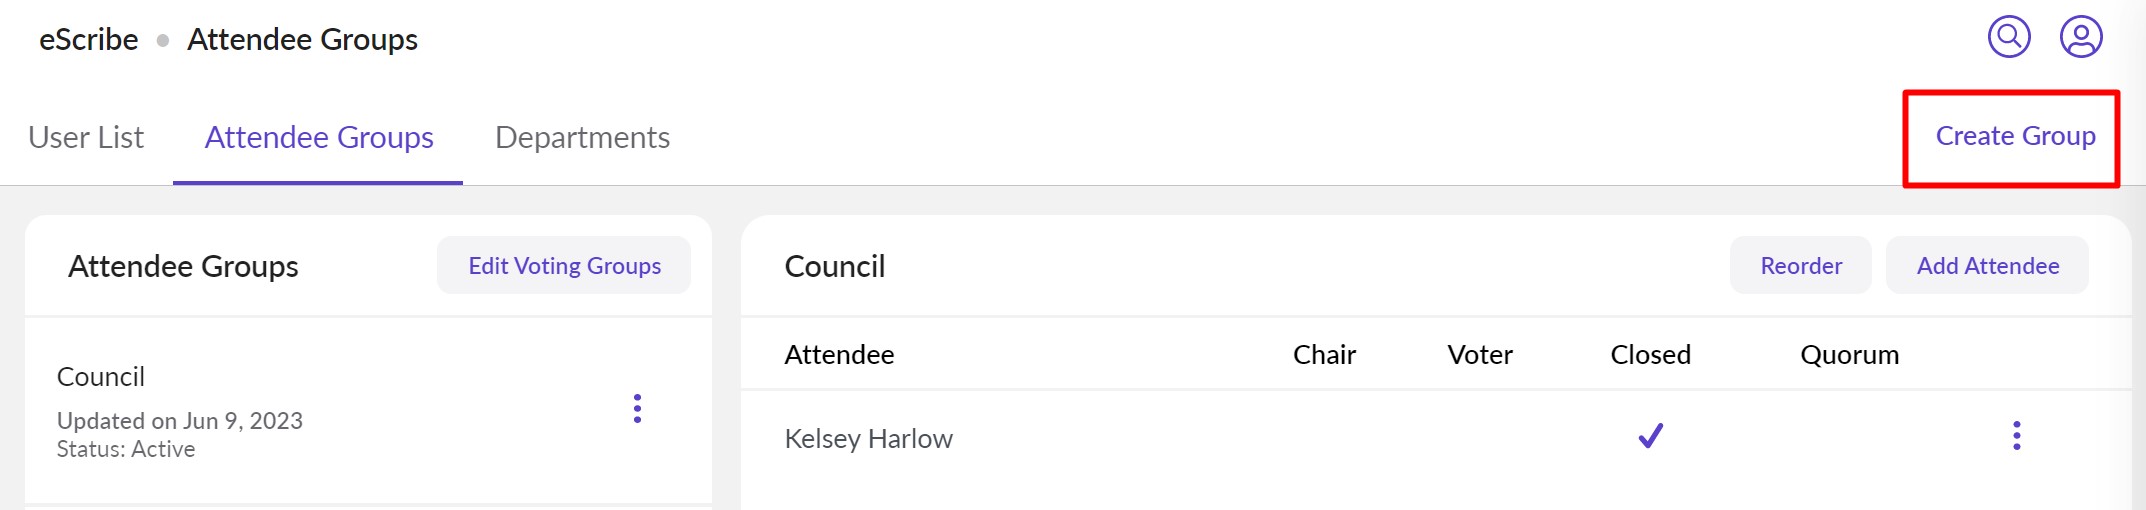The image size is (2146, 510).
Task: Click the Voter column header
Action: (x=1480, y=355)
